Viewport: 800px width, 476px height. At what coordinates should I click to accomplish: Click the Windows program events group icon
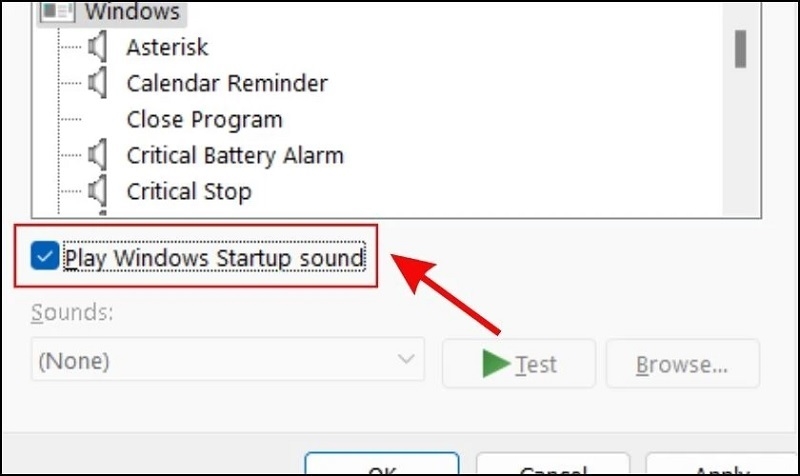coord(61,12)
